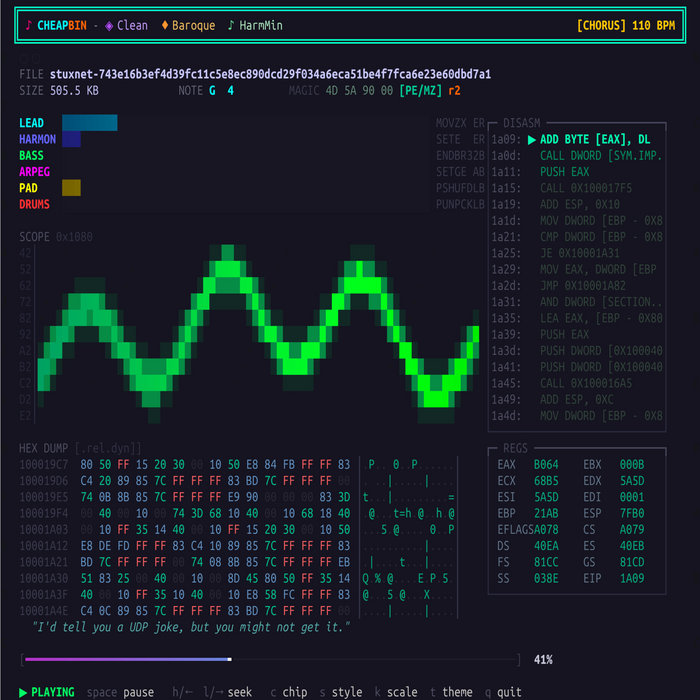
Task: Click the EIP register value 1A09
Action: [x=632, y=578]
